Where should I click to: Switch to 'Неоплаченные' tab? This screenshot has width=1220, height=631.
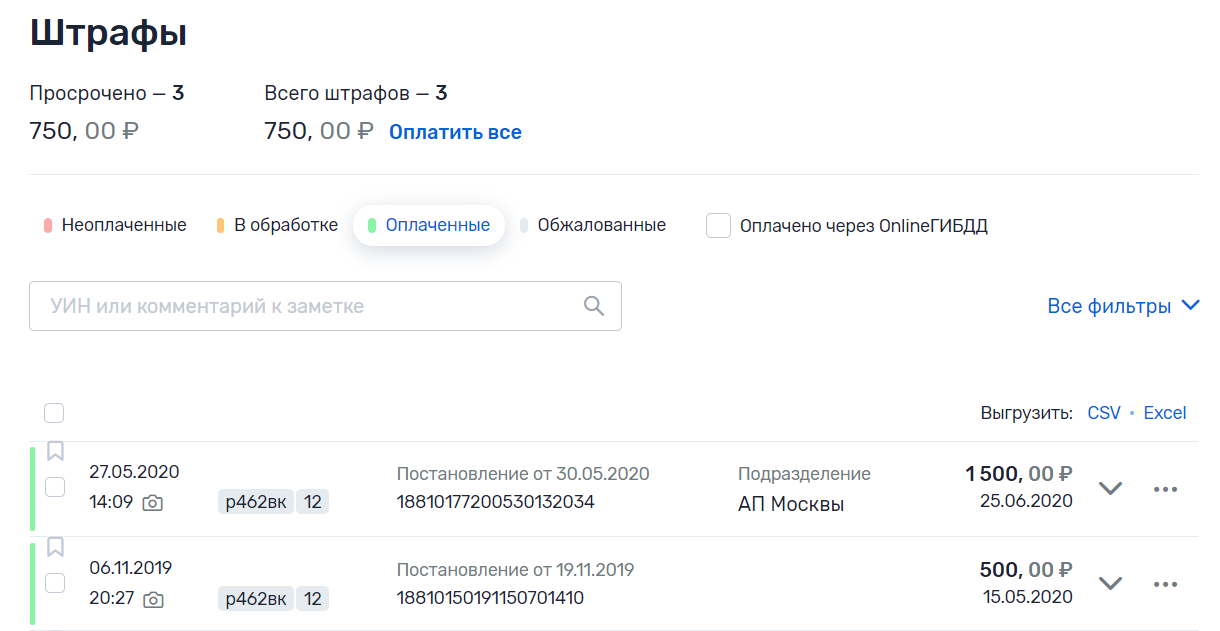click(x=115, y=225)
